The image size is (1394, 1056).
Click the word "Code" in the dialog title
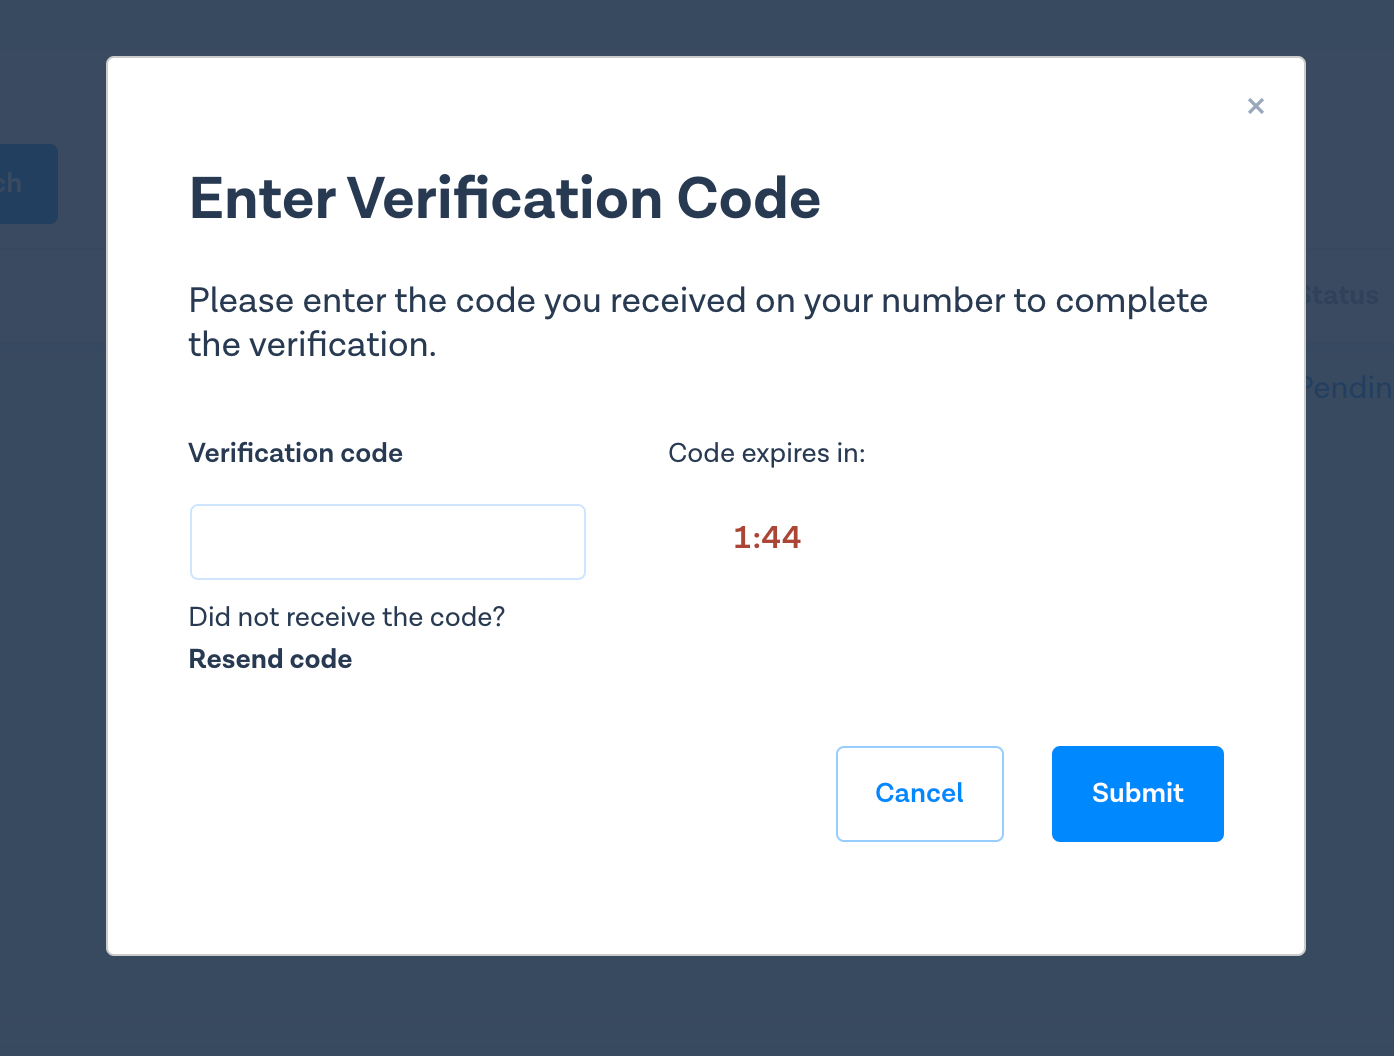click(x=748, y=198)
